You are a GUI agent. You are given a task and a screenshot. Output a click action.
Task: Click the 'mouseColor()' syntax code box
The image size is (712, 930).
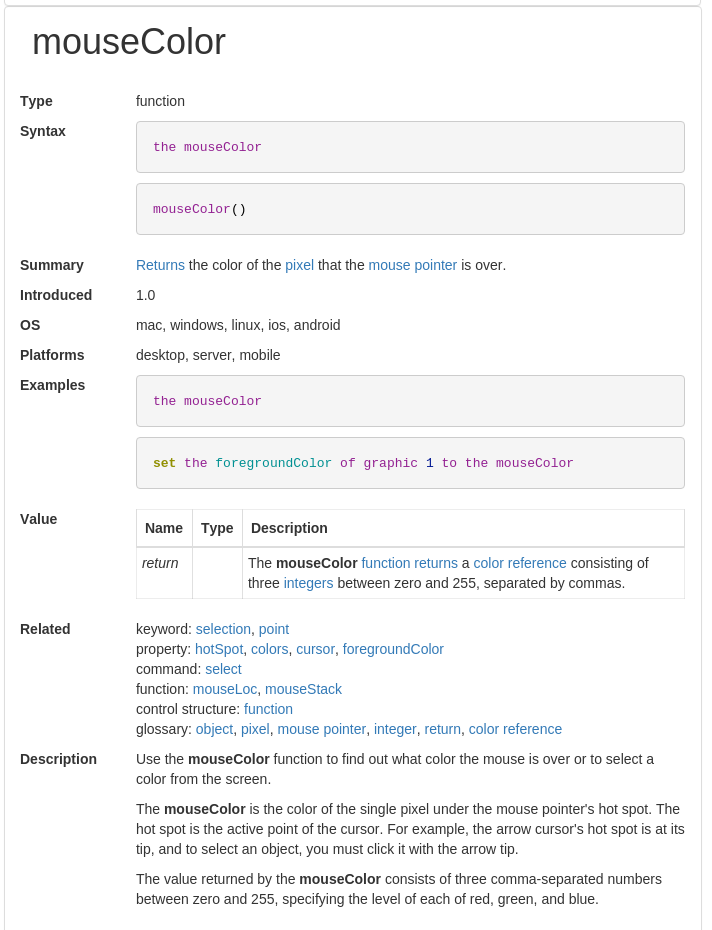pyautogui.click(x=410, y=209)
